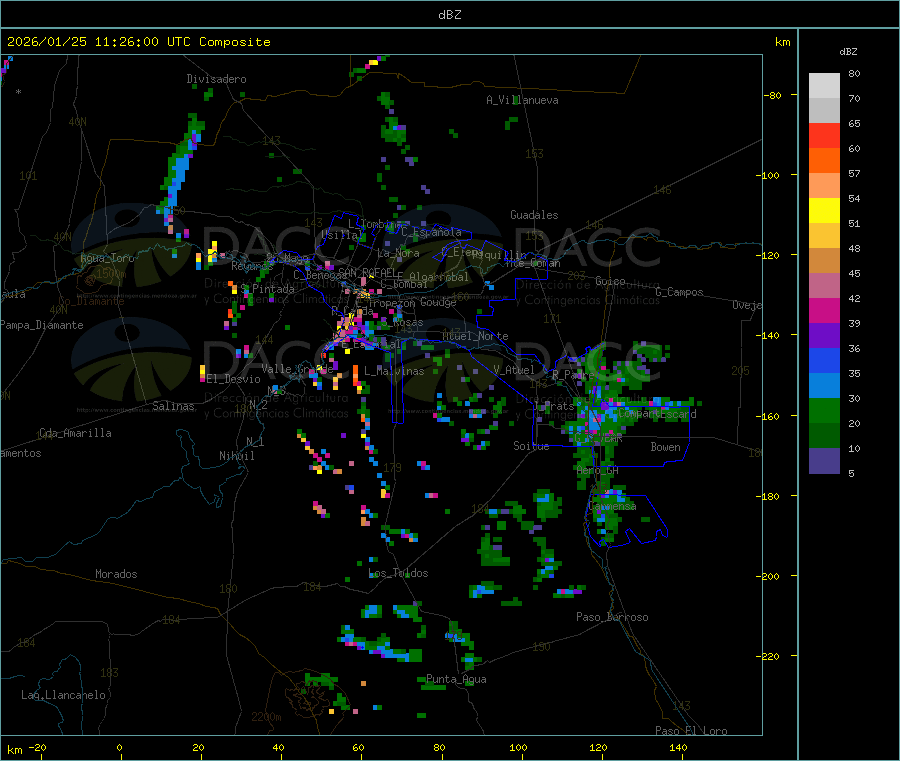900x761 pixels.
Task: Click the '-120' tick on the vertical axis
Action: click(x=771, y=255)
